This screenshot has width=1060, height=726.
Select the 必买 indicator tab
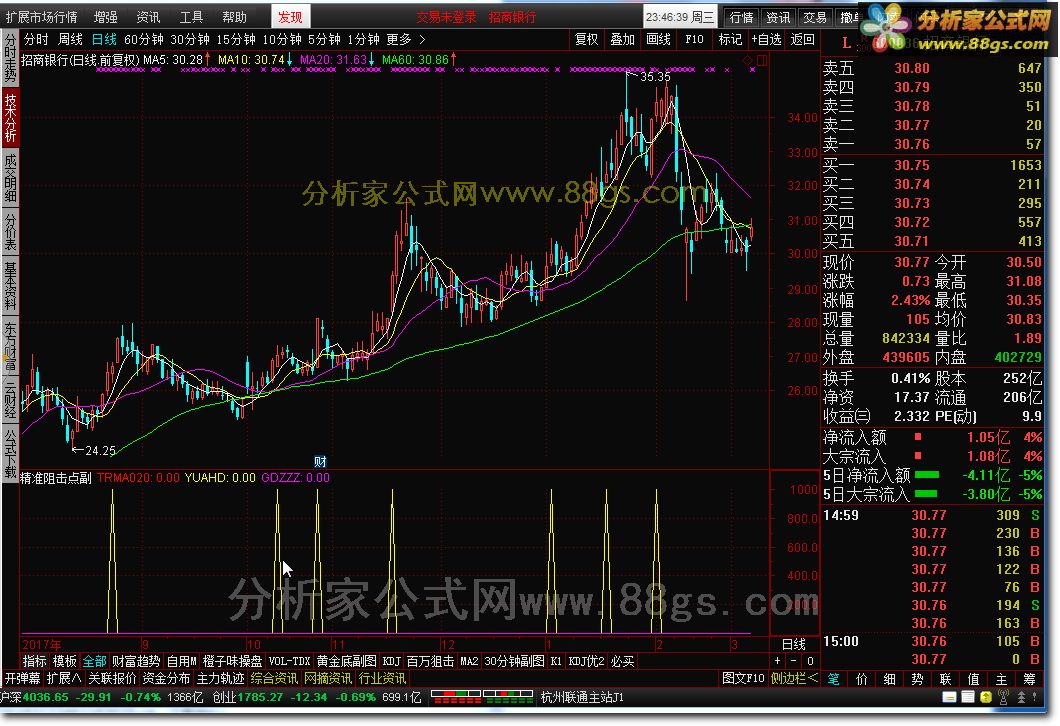coord(622,661)
